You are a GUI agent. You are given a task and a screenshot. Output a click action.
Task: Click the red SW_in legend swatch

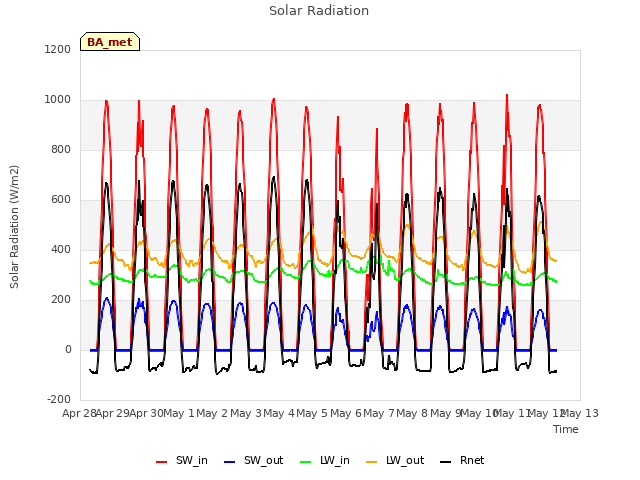162,462
